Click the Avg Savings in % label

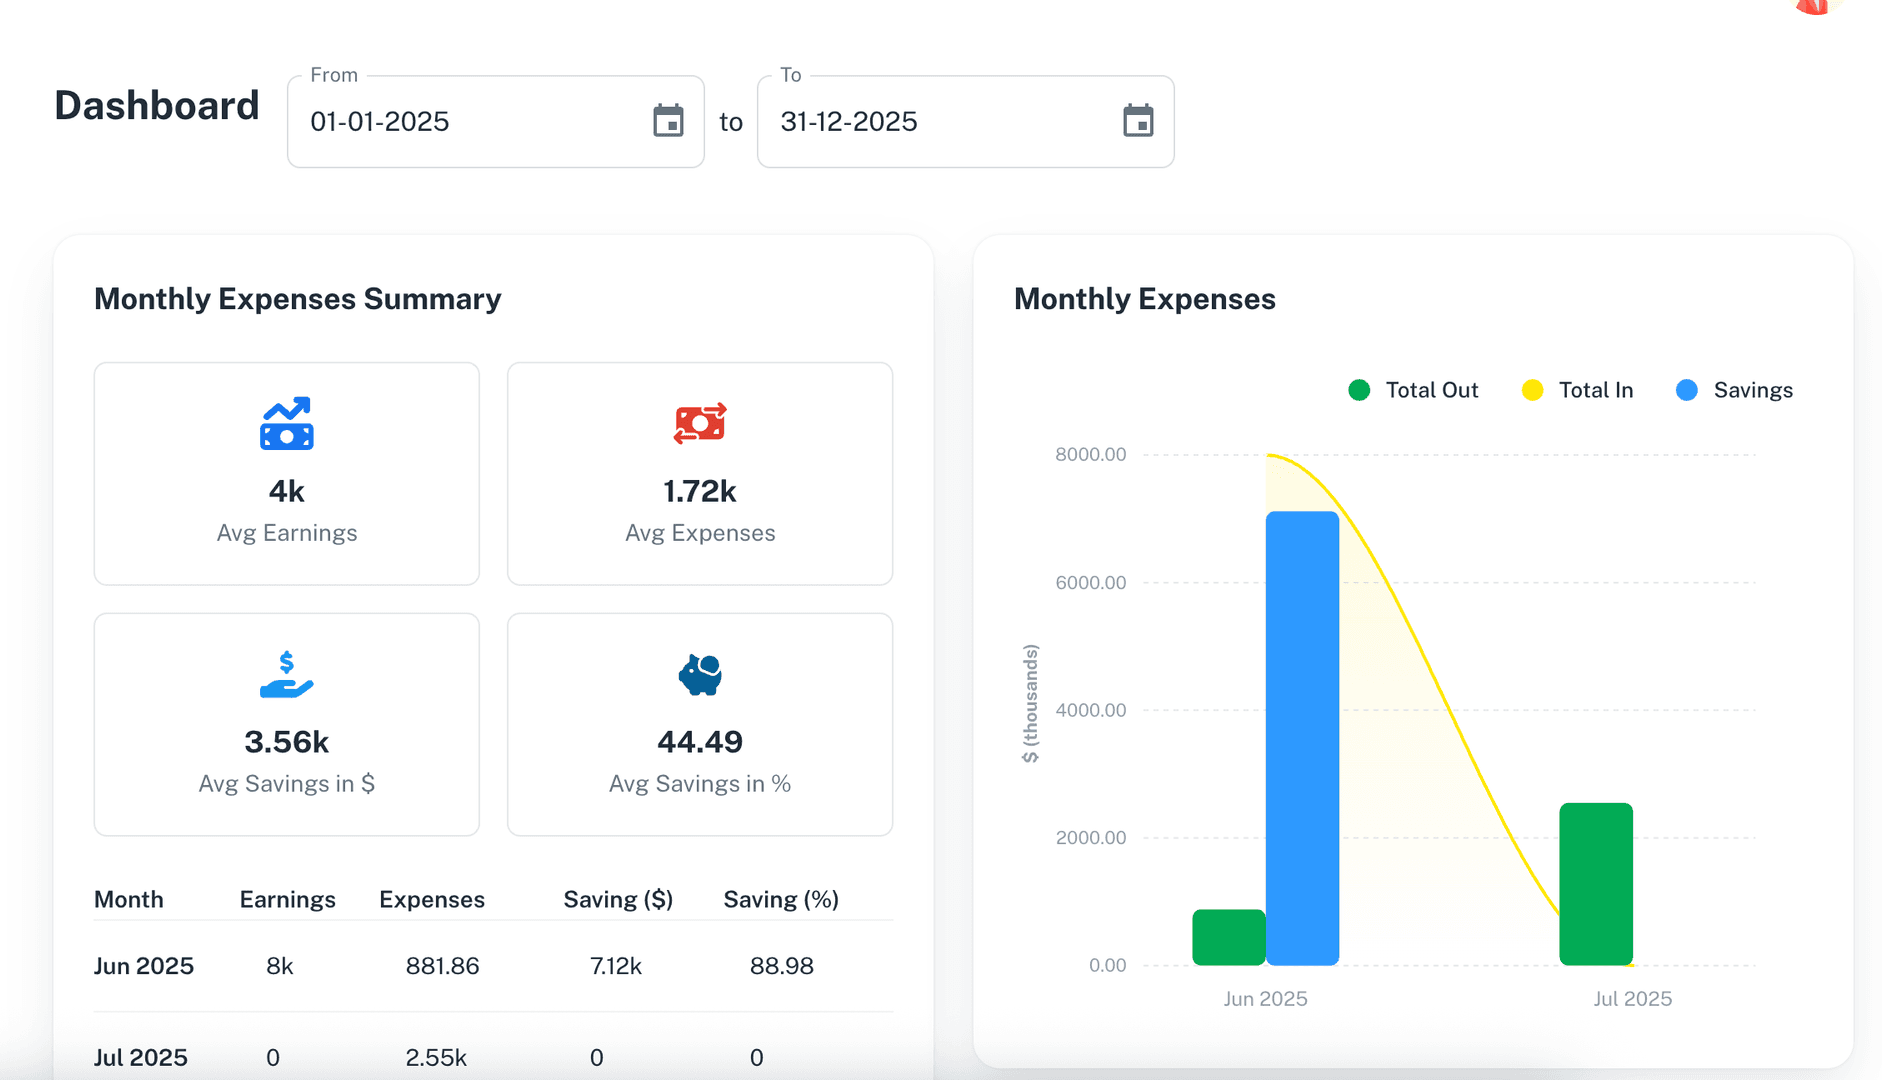click(x=700, y=784)
